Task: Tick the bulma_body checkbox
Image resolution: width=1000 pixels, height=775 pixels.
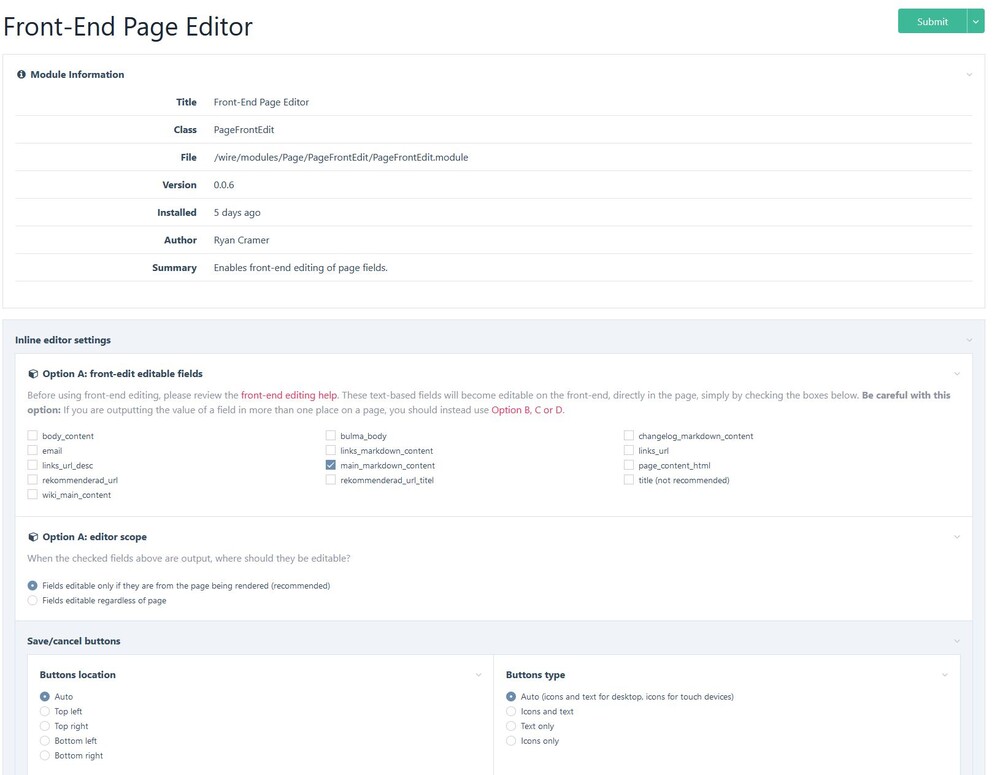Action: pos(331,436)
